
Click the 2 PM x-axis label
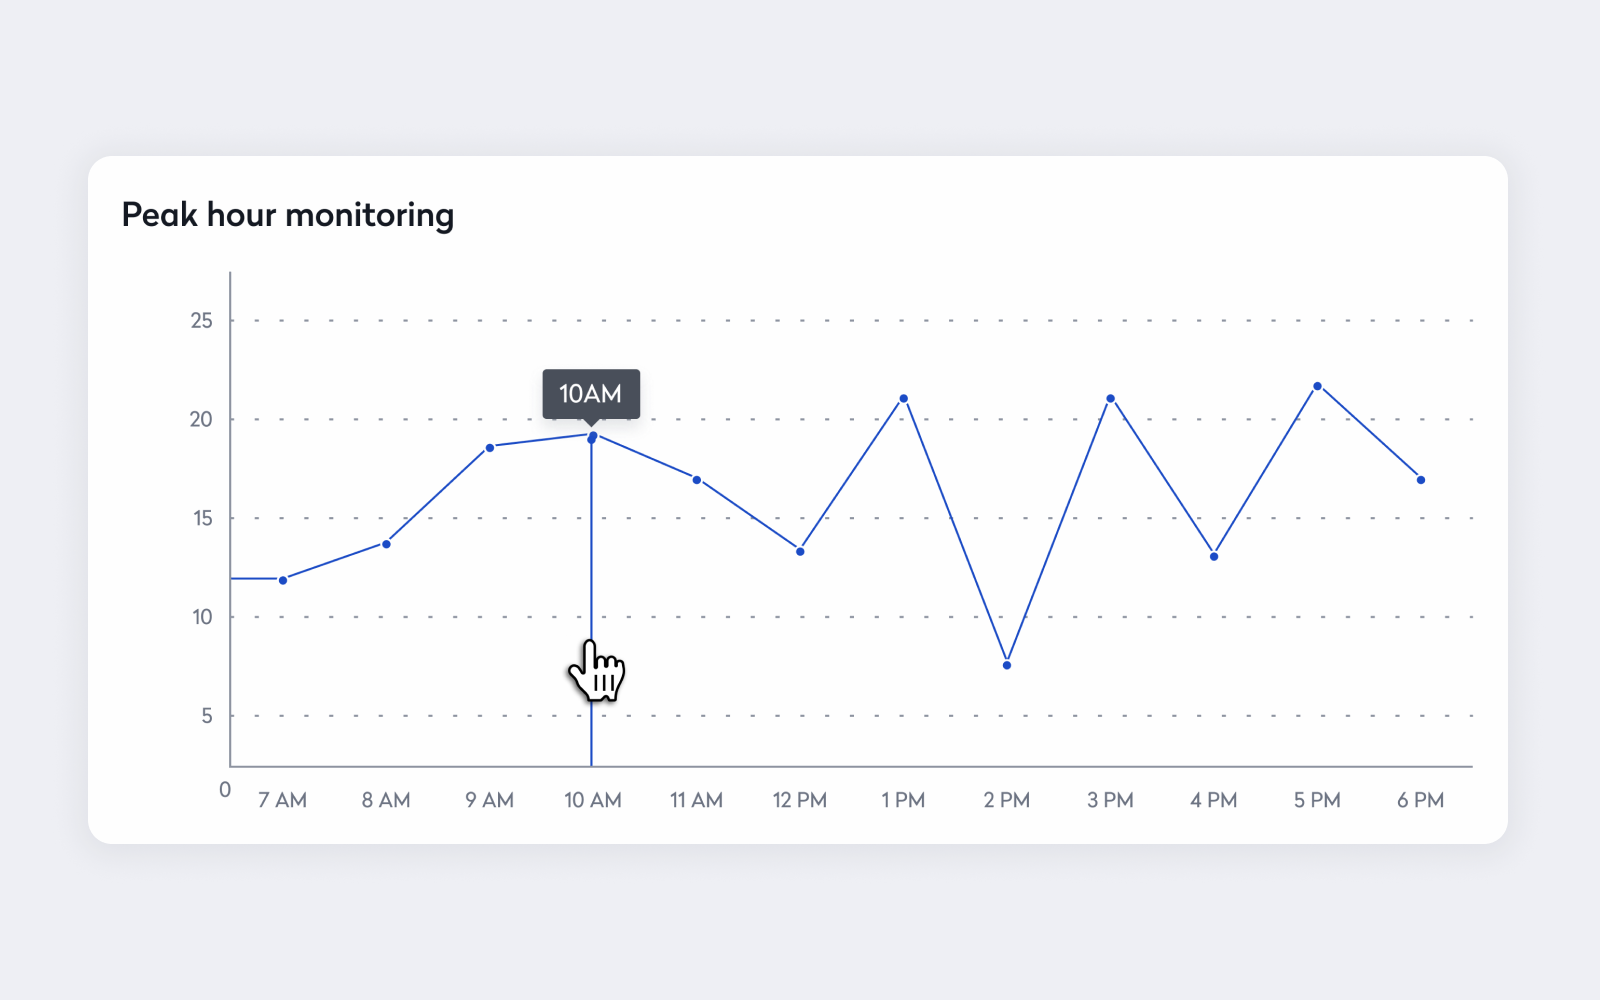[x=1007, y=800]
